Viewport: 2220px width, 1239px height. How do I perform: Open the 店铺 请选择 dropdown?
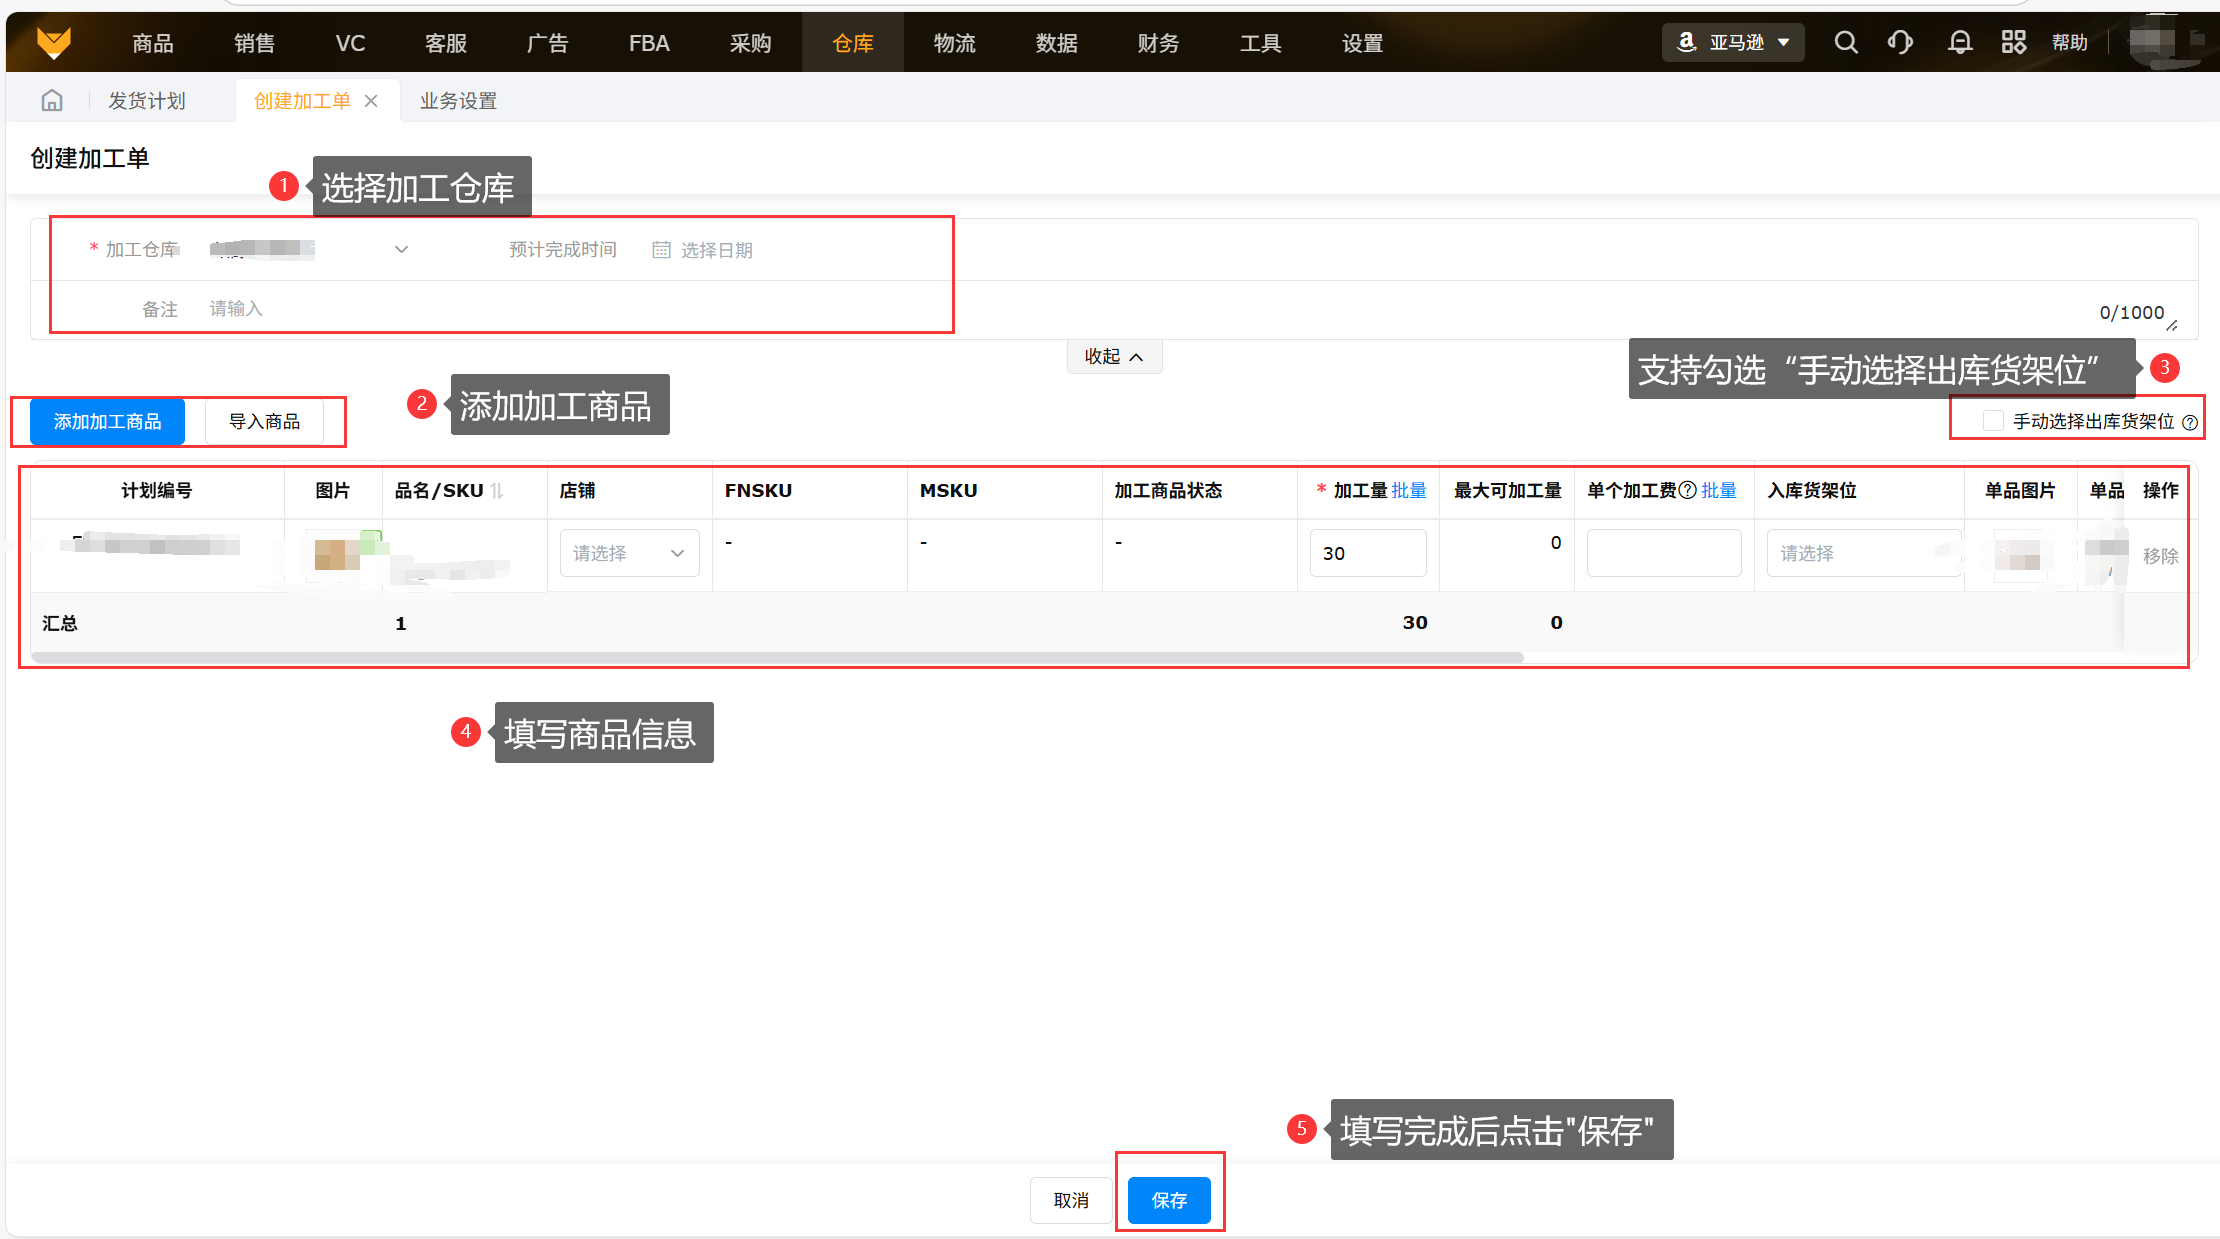[629, 553]
